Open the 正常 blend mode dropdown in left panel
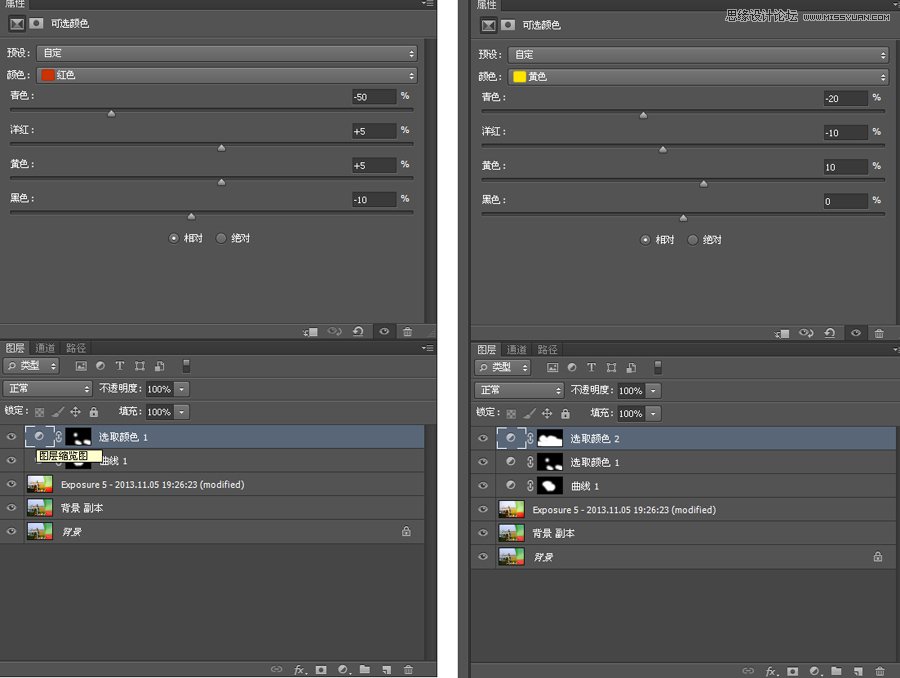The height and width of the screenshot is (678, 900). pos(48,388)
